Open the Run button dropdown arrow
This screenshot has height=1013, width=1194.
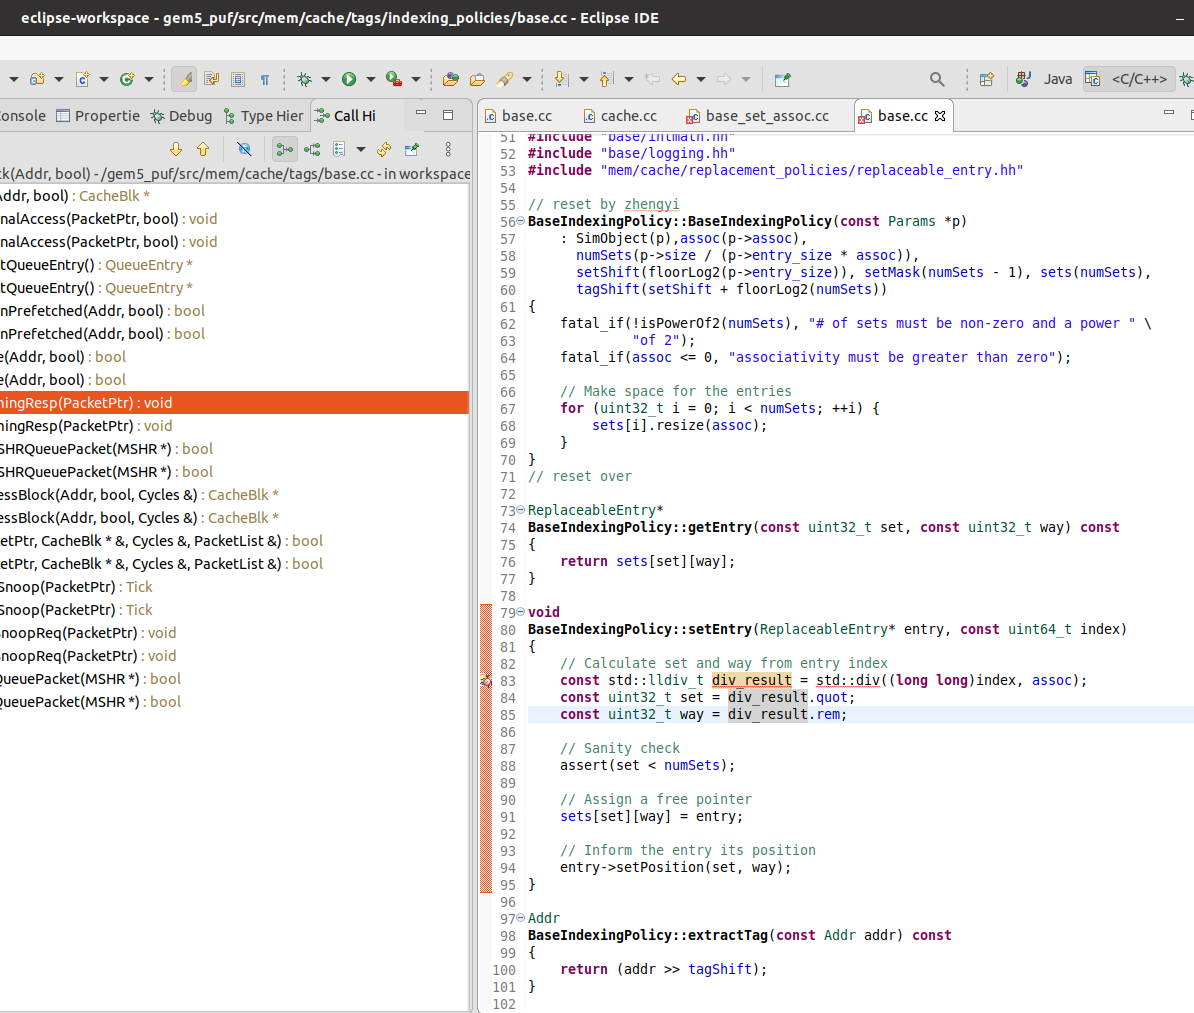tap(370, 79)
